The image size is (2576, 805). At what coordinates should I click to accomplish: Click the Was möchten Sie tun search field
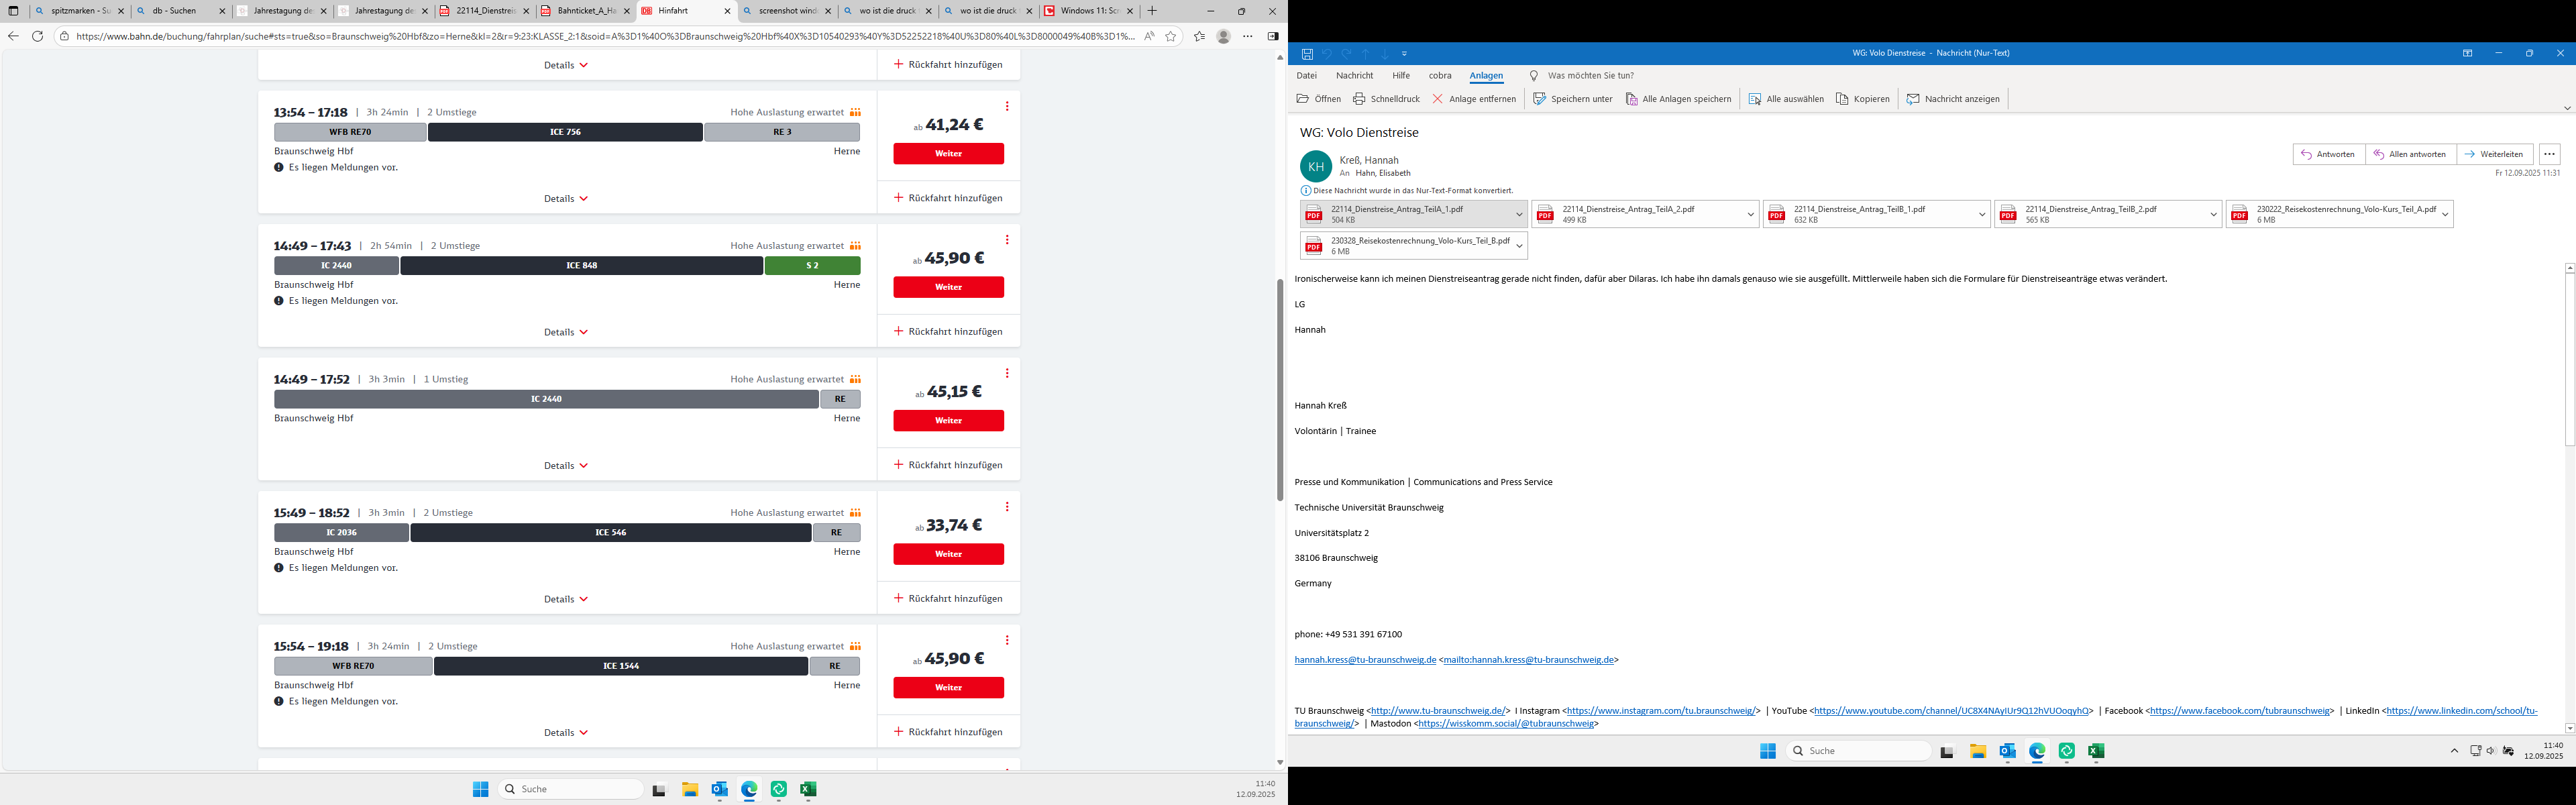[x=1590, y=76]
